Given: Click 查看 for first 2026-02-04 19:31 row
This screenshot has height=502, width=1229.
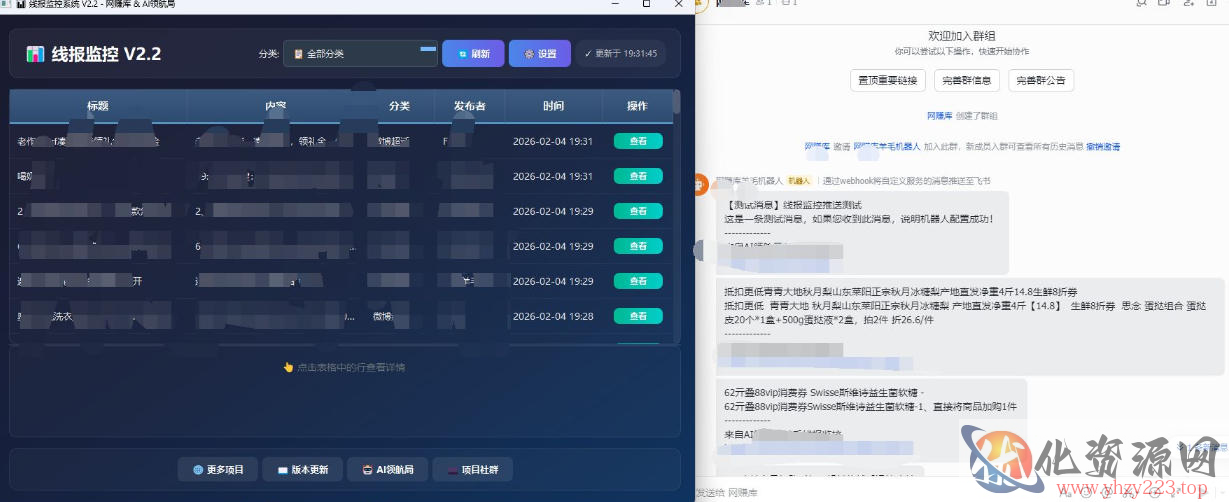Looking at the screenshot, I should (x=638, y=142).
